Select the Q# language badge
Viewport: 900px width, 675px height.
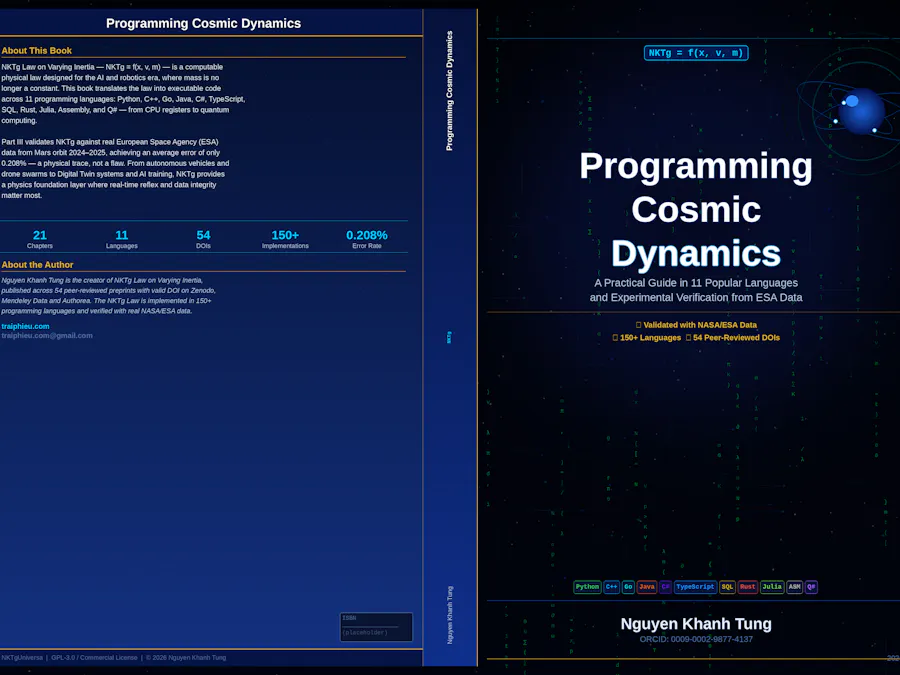pos(810,587)
